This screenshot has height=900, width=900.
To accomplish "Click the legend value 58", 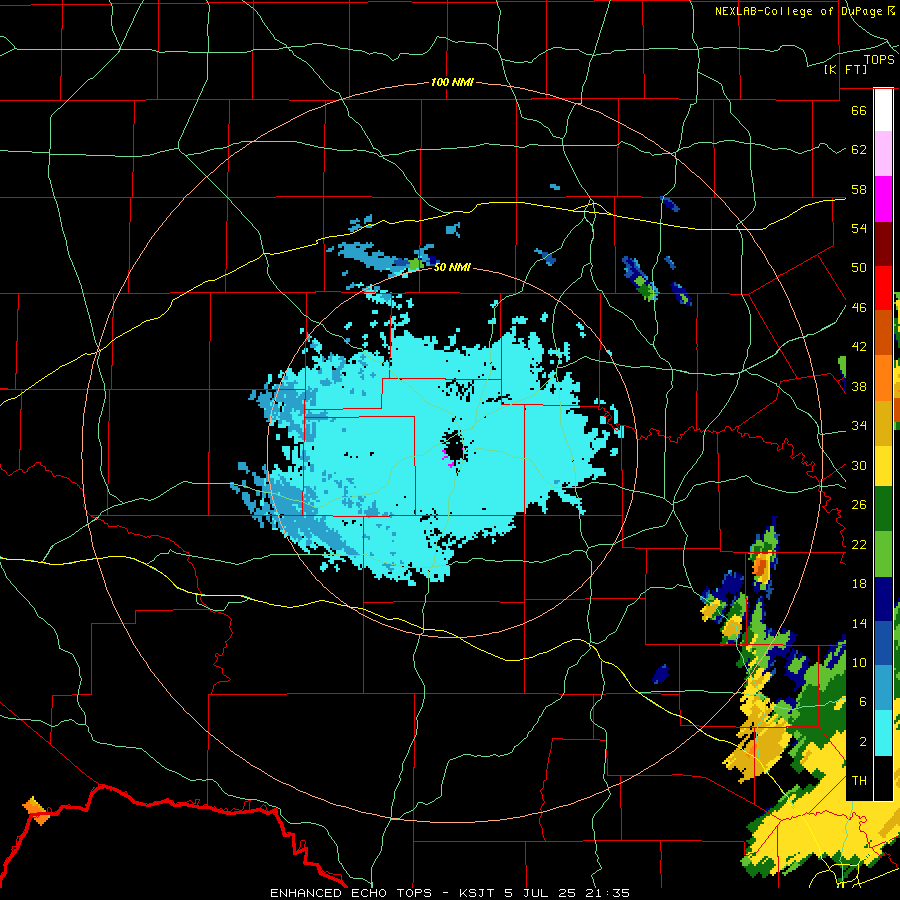I will click(859, 189).
